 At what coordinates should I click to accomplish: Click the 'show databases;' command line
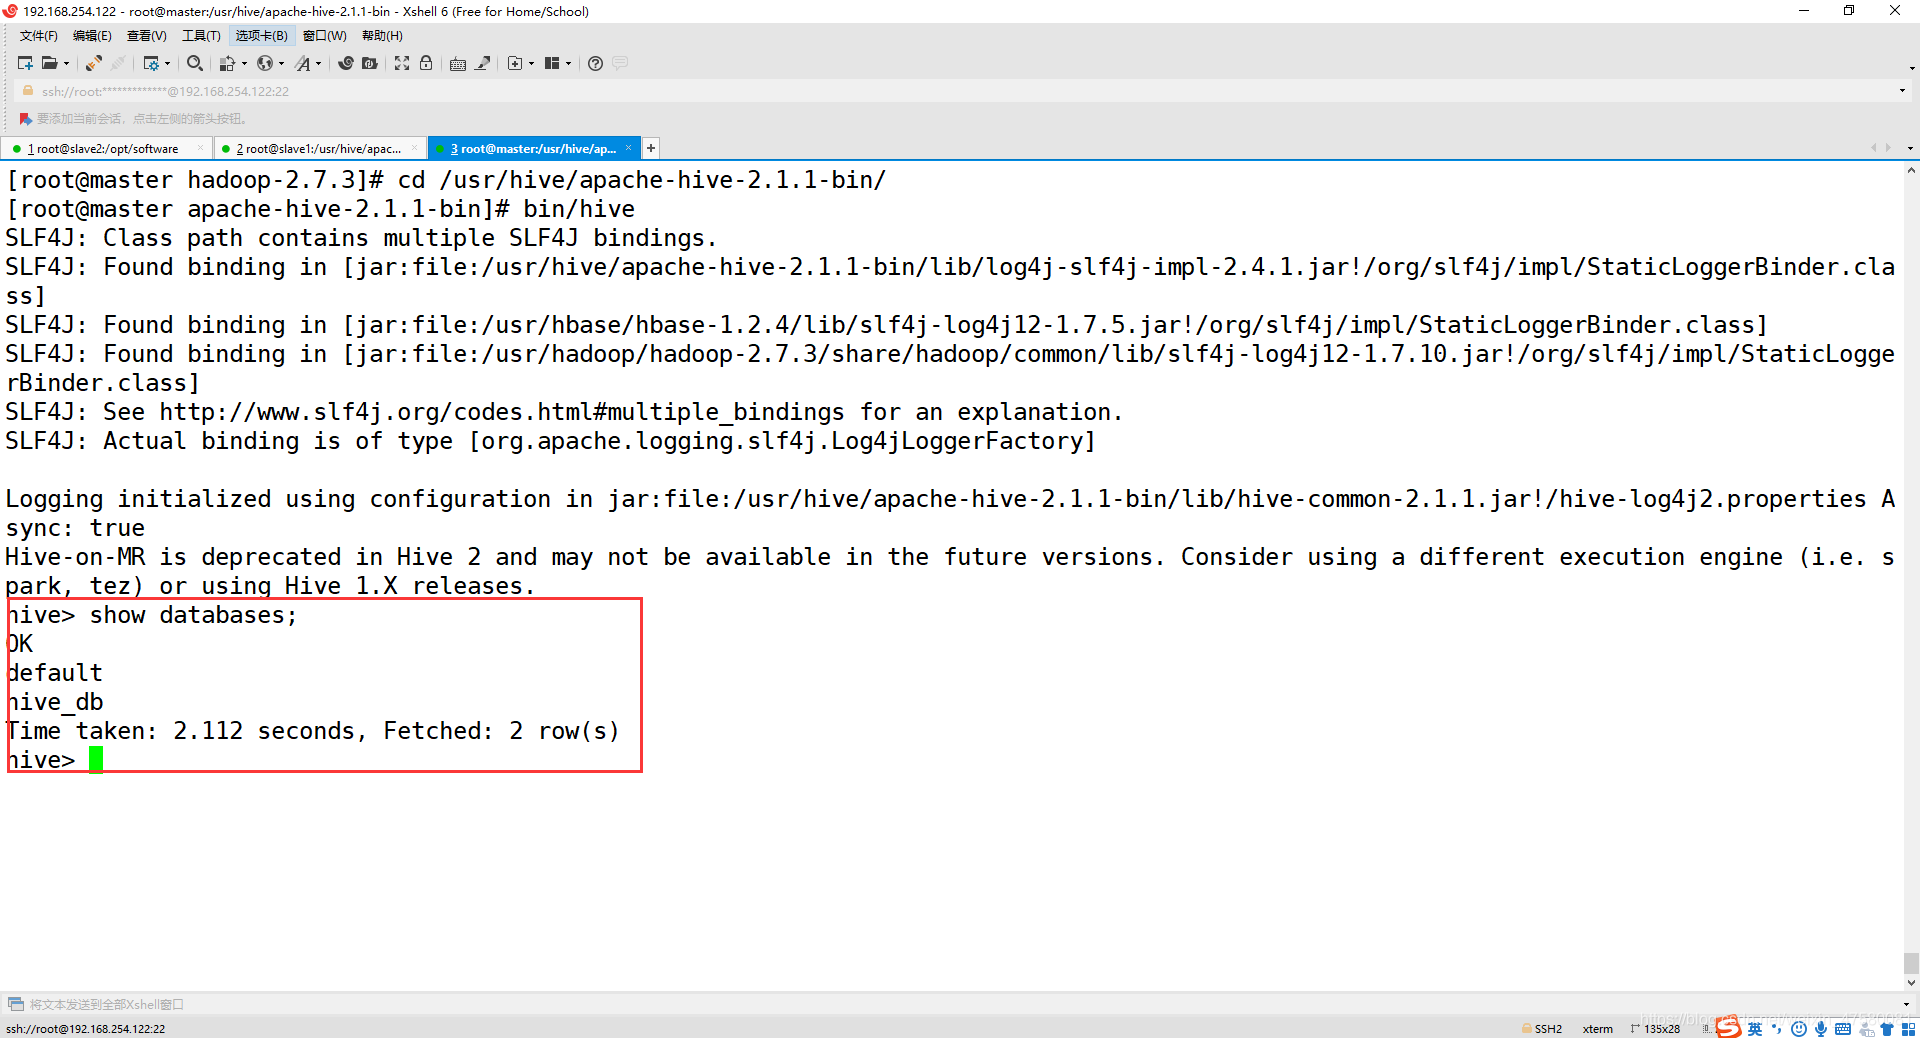pos(194,615)
